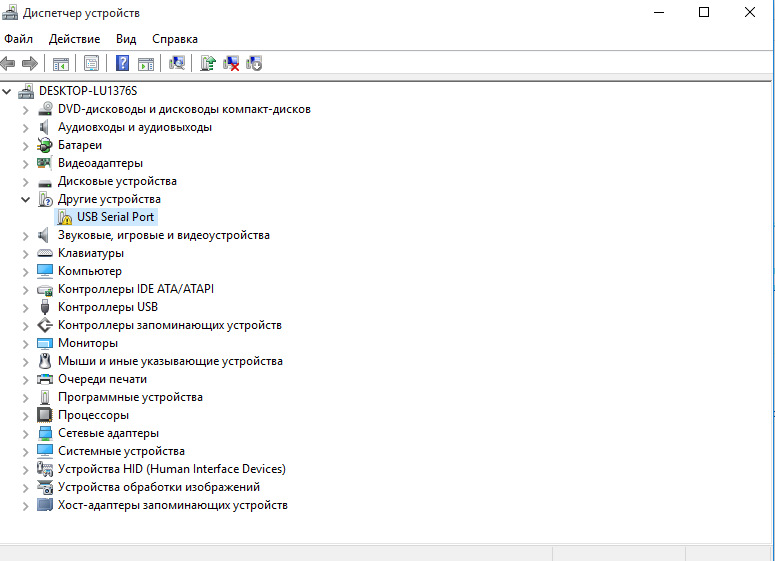Viewport: 775px width, 561px height.
Task: Click the Device Manager title bar icon
Action: pos(10,12)
